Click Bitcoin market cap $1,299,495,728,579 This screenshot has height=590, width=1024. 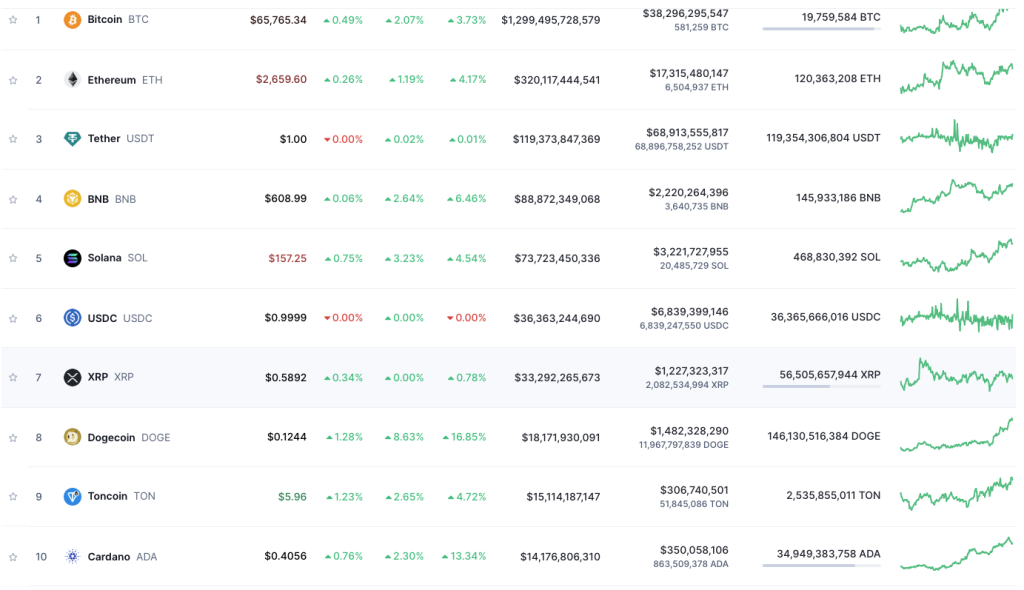point(551,20)
